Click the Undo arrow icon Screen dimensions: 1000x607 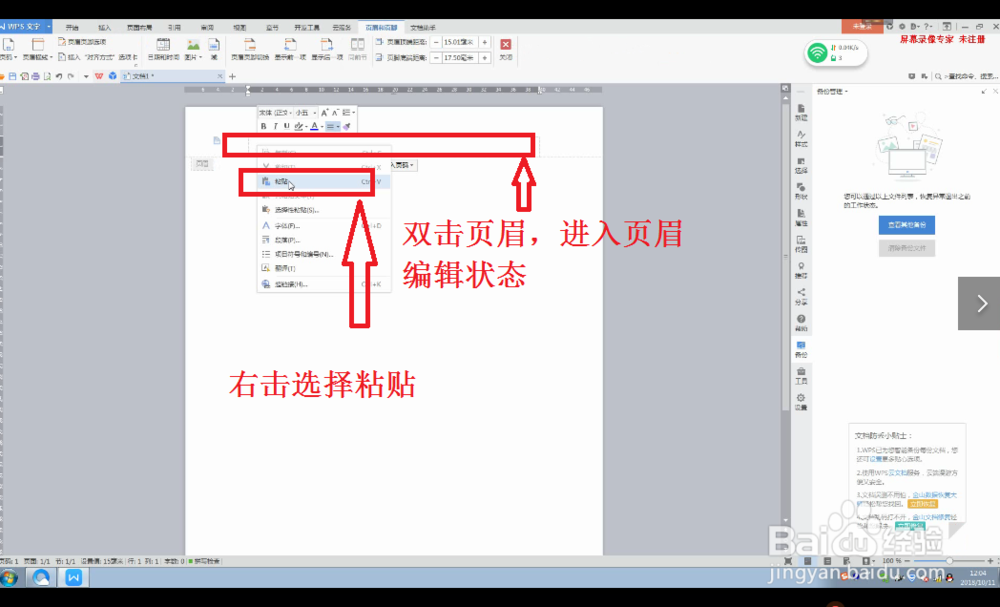(59, 76)
